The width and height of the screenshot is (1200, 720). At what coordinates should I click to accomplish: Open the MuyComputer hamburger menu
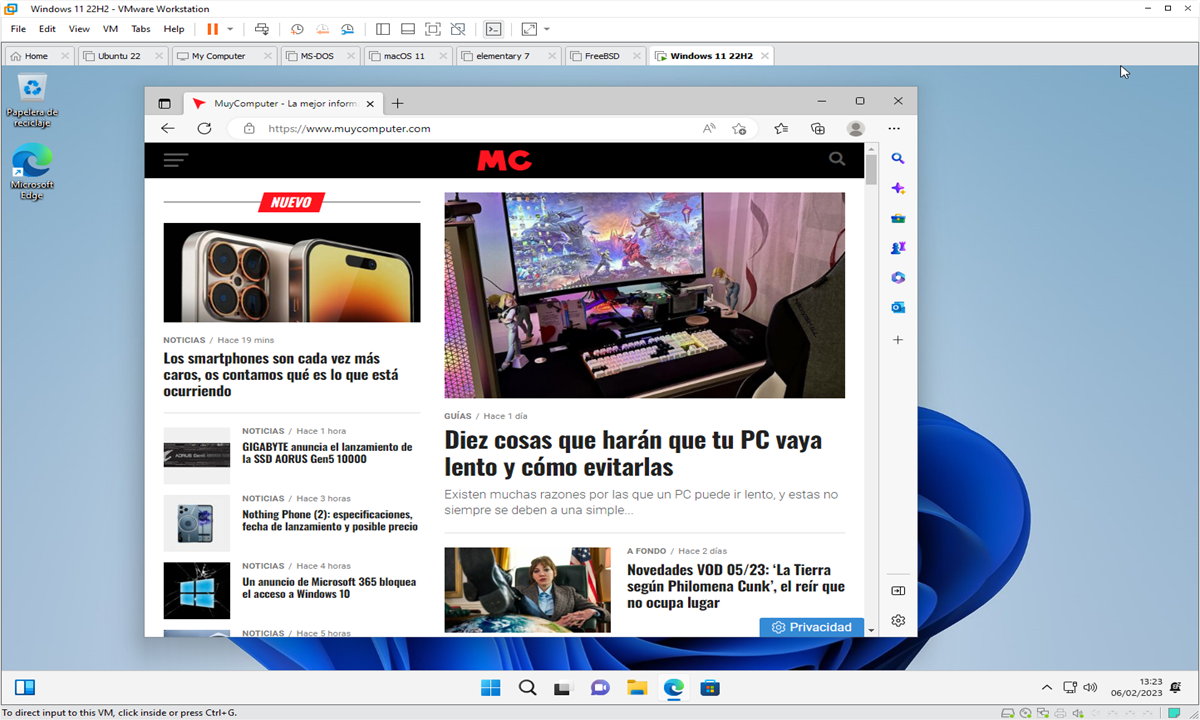point(176,159)
